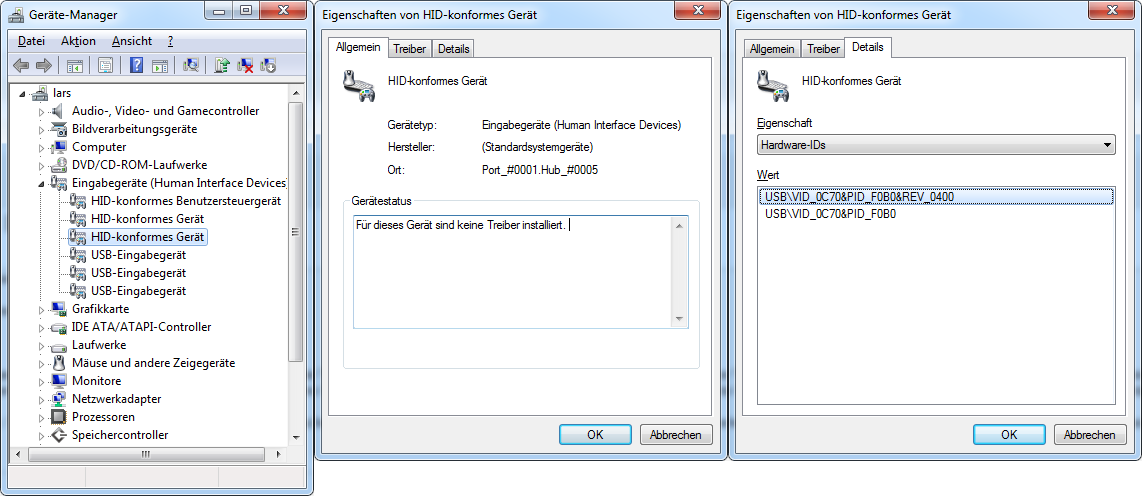Click the Computer category icon
This screenshot has width=1143, height=497.
click(x=58, y=146)
